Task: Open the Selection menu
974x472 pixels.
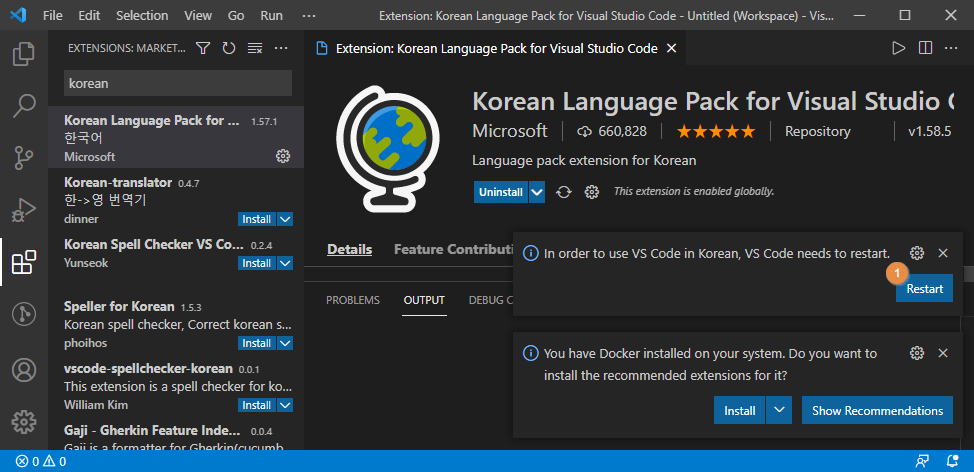Action: click(142, 16)
